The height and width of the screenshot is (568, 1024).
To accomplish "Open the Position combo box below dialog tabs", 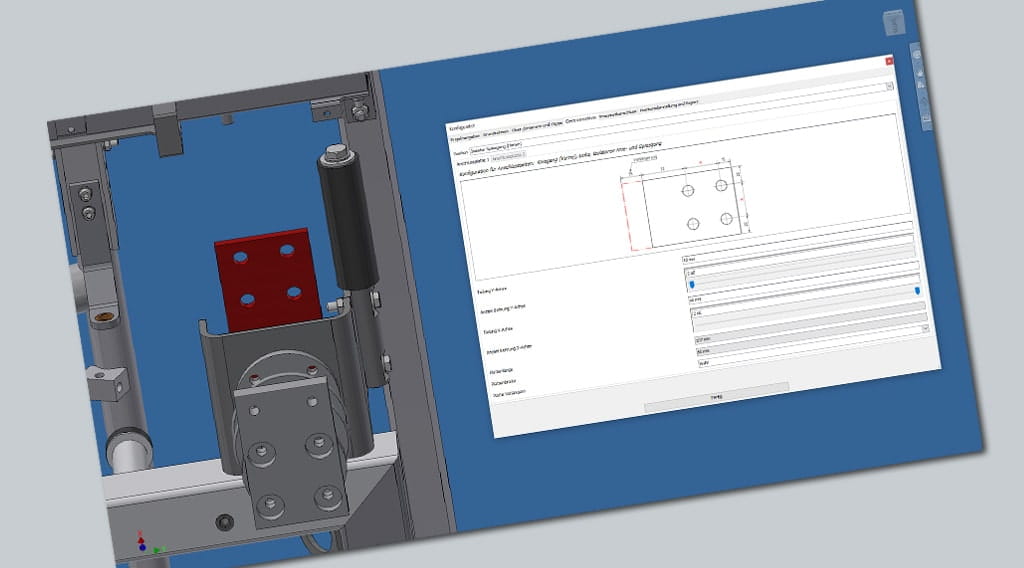I will 495,148.
